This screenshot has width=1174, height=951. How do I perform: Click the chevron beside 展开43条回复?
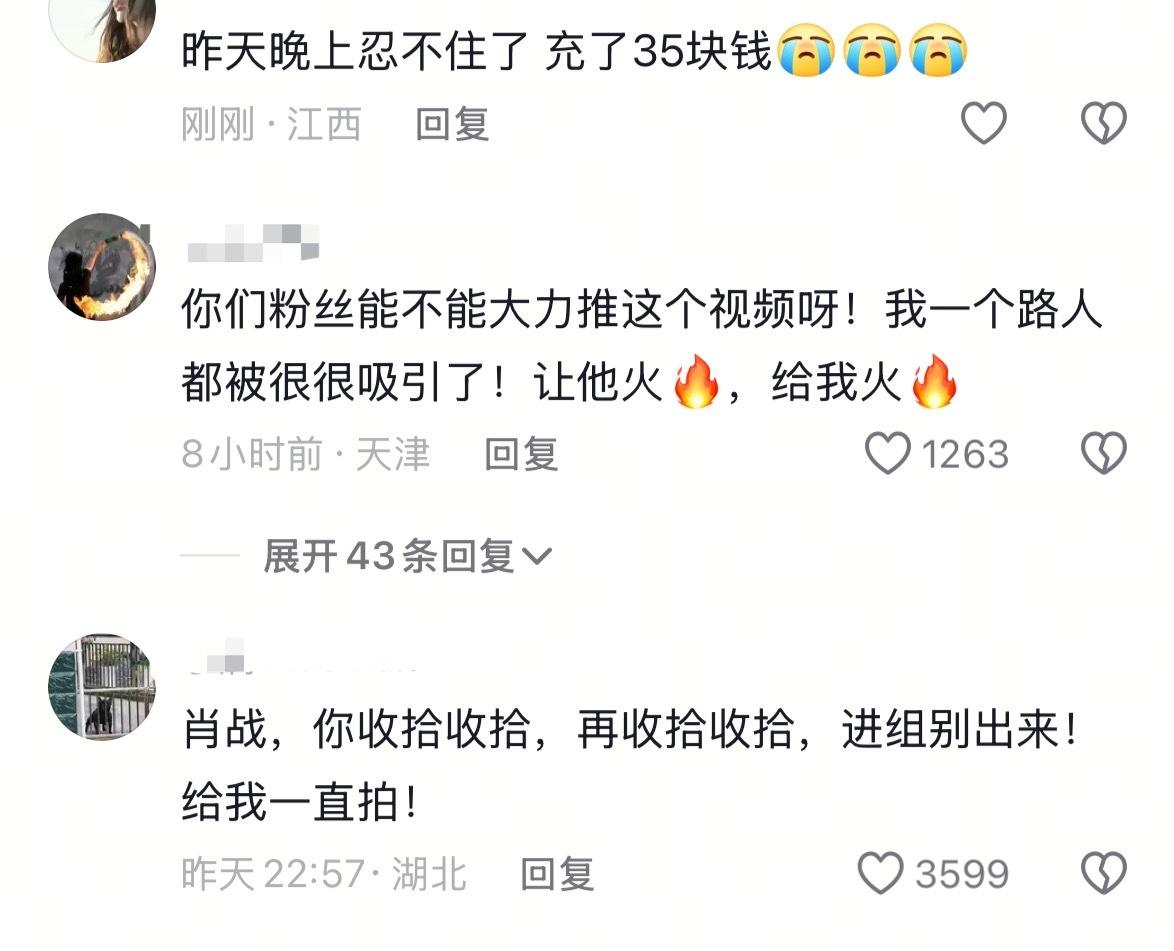[x=536, y=556]
